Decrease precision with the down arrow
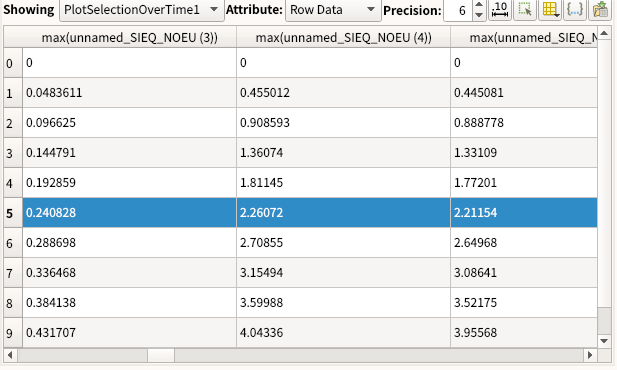This screenshot has width=617, height=370. [x=478, y=15]
